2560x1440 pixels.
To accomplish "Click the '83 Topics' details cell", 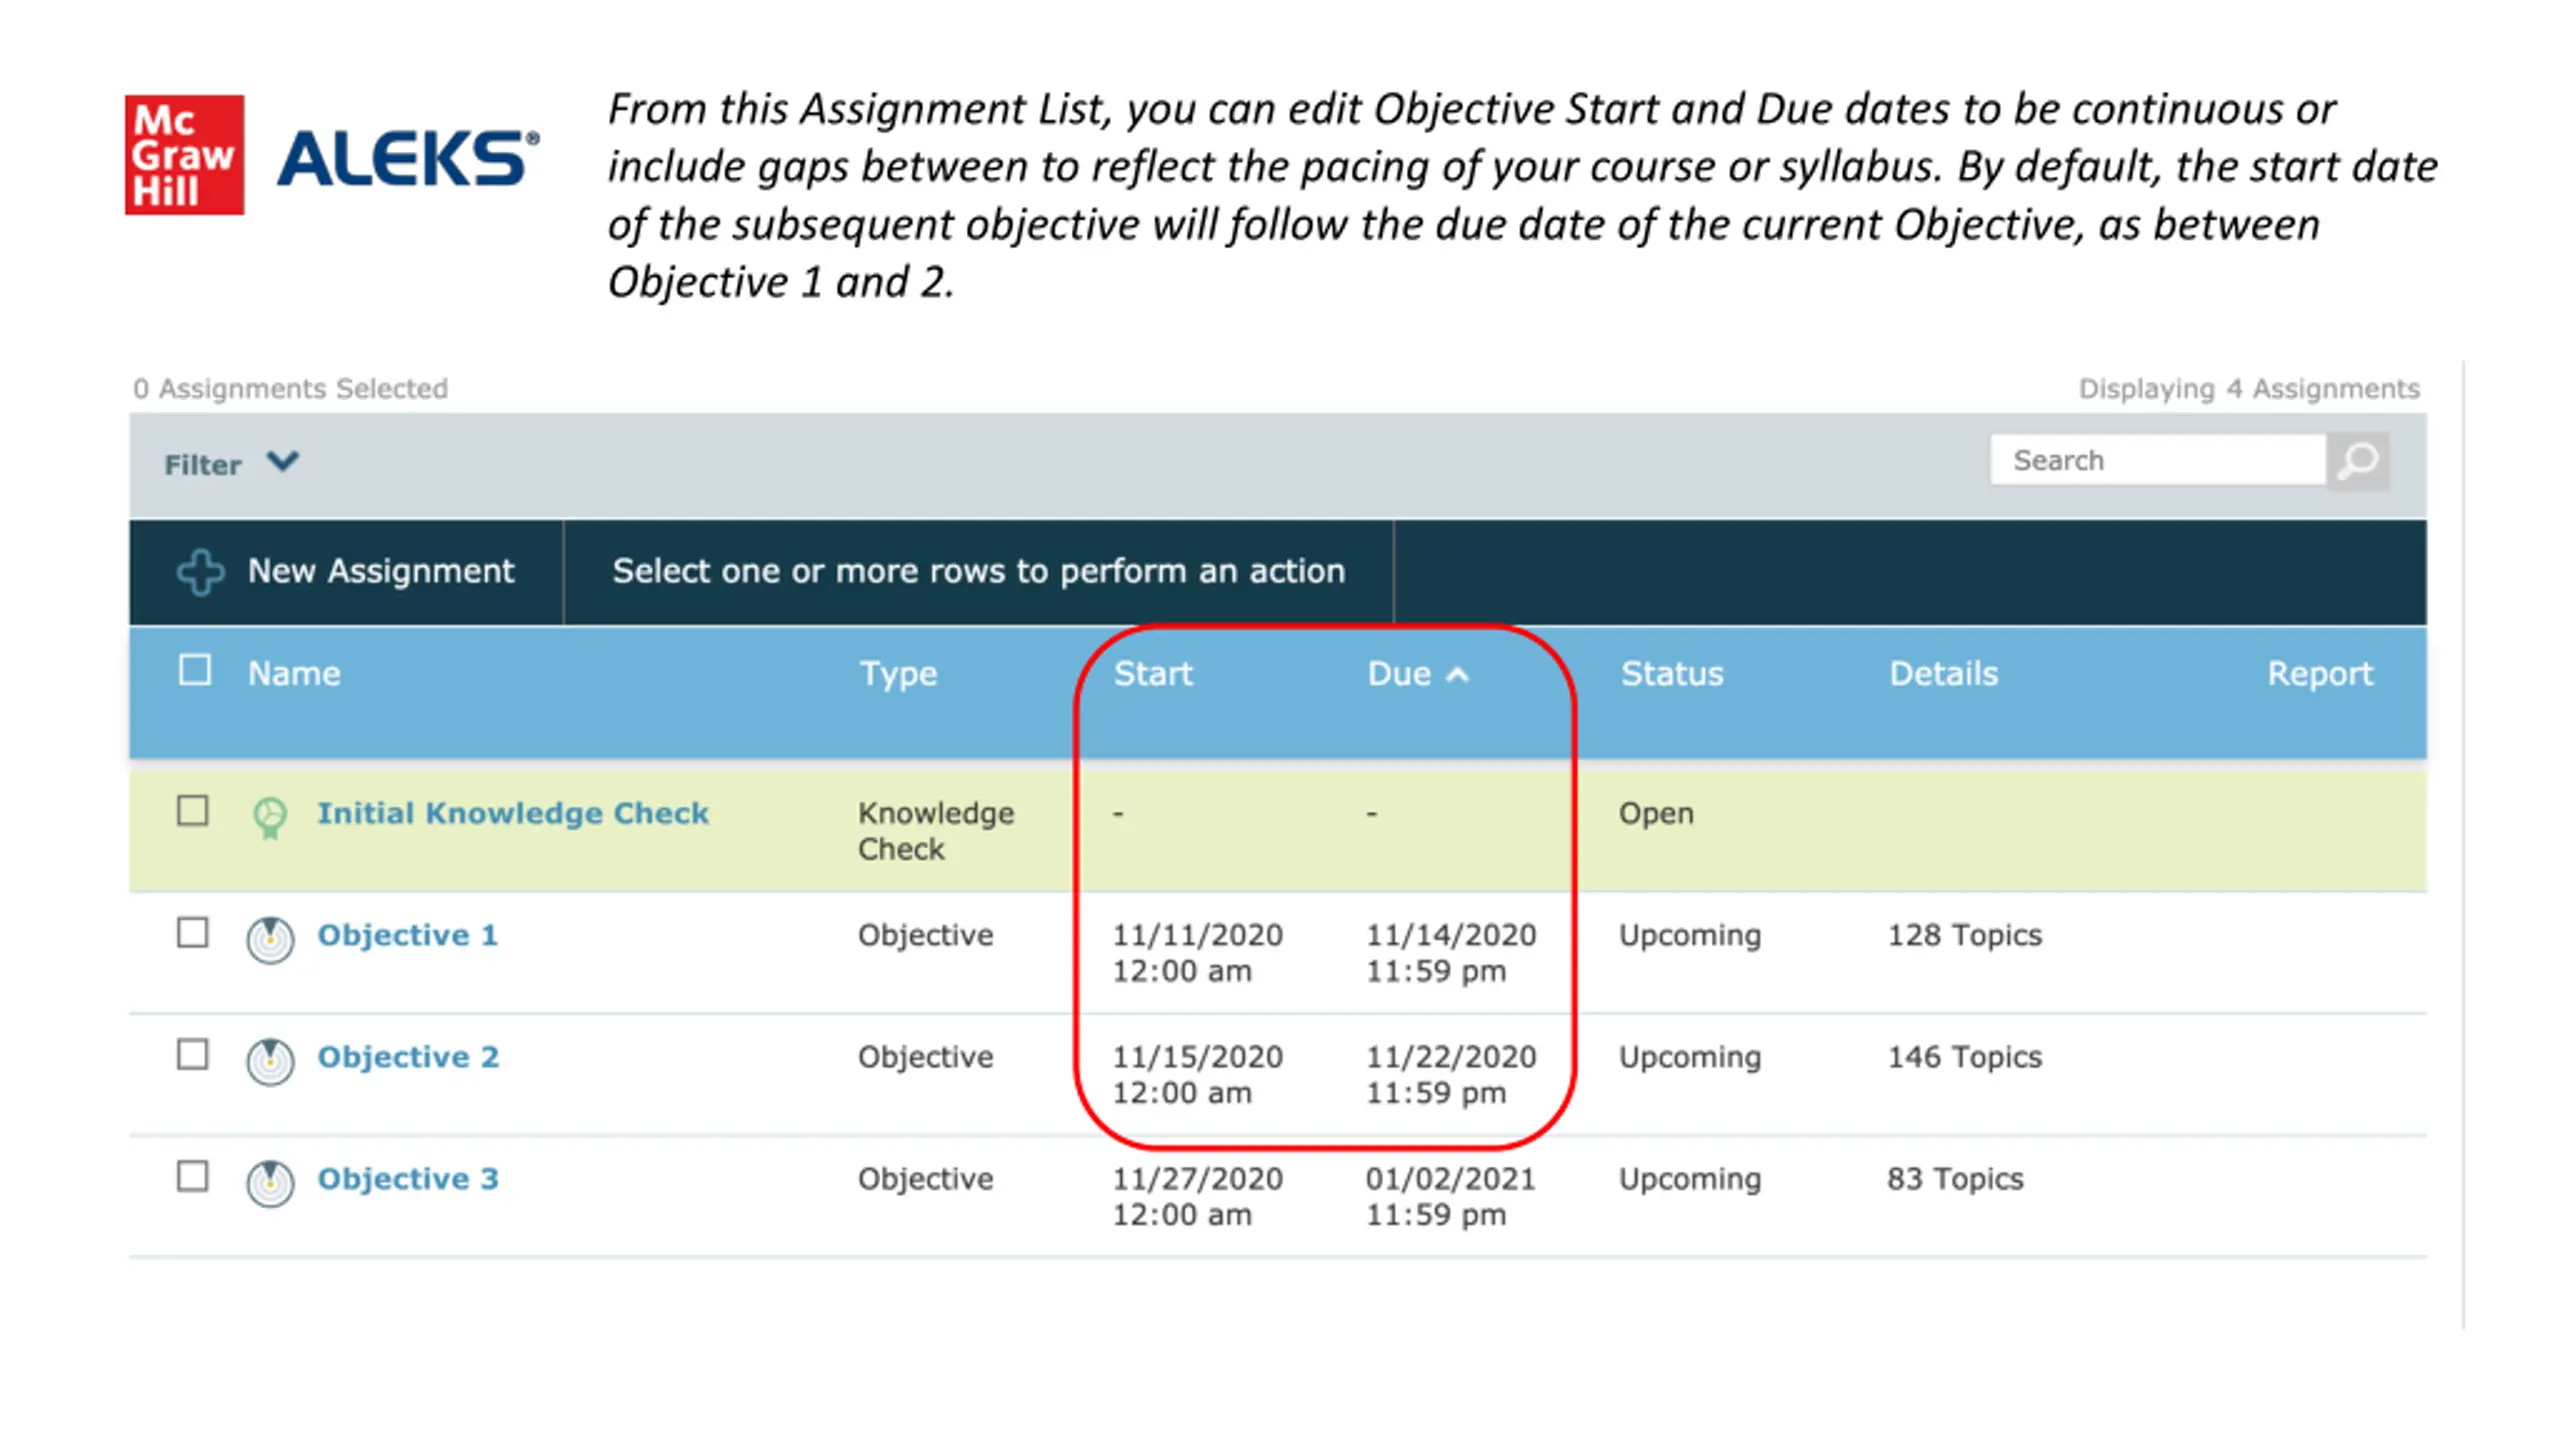I will click(x=1955, y=1180).
